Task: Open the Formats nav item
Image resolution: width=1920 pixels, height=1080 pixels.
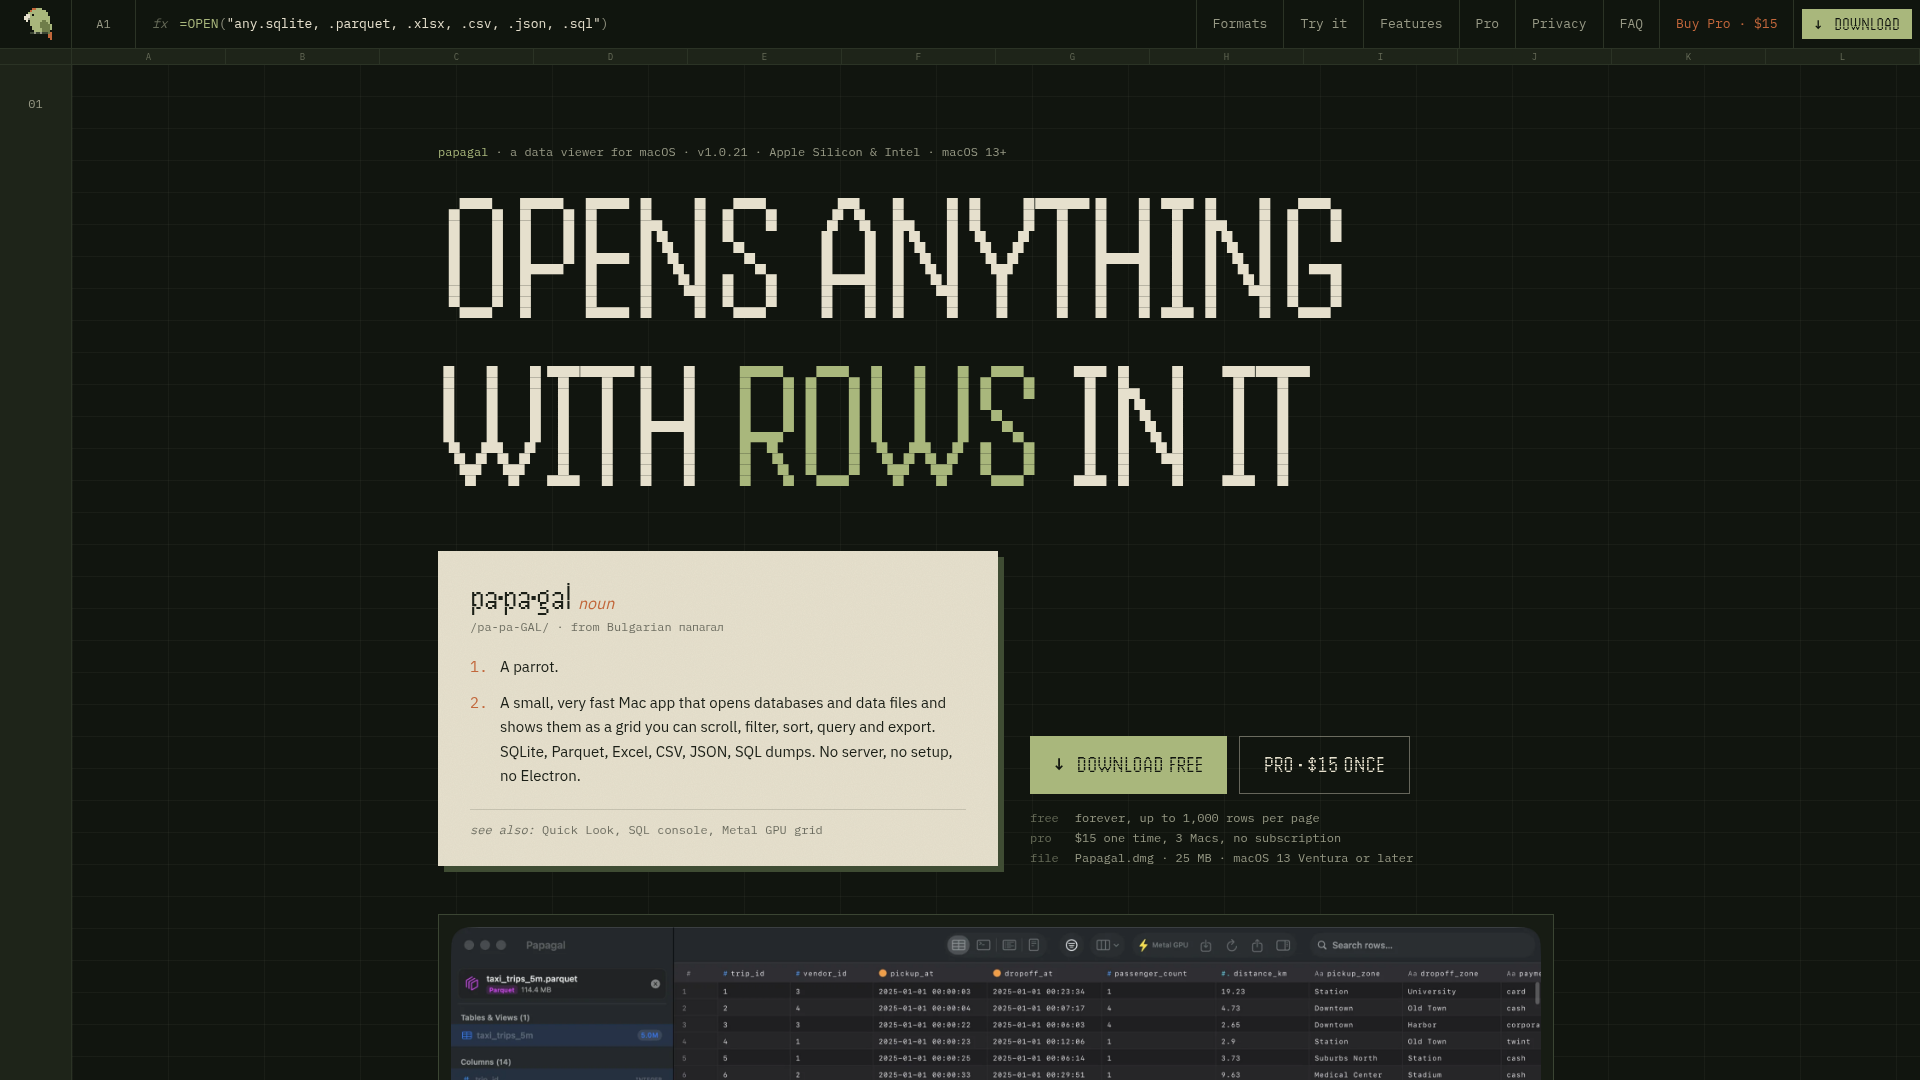Action: (x=1239, y=24)
